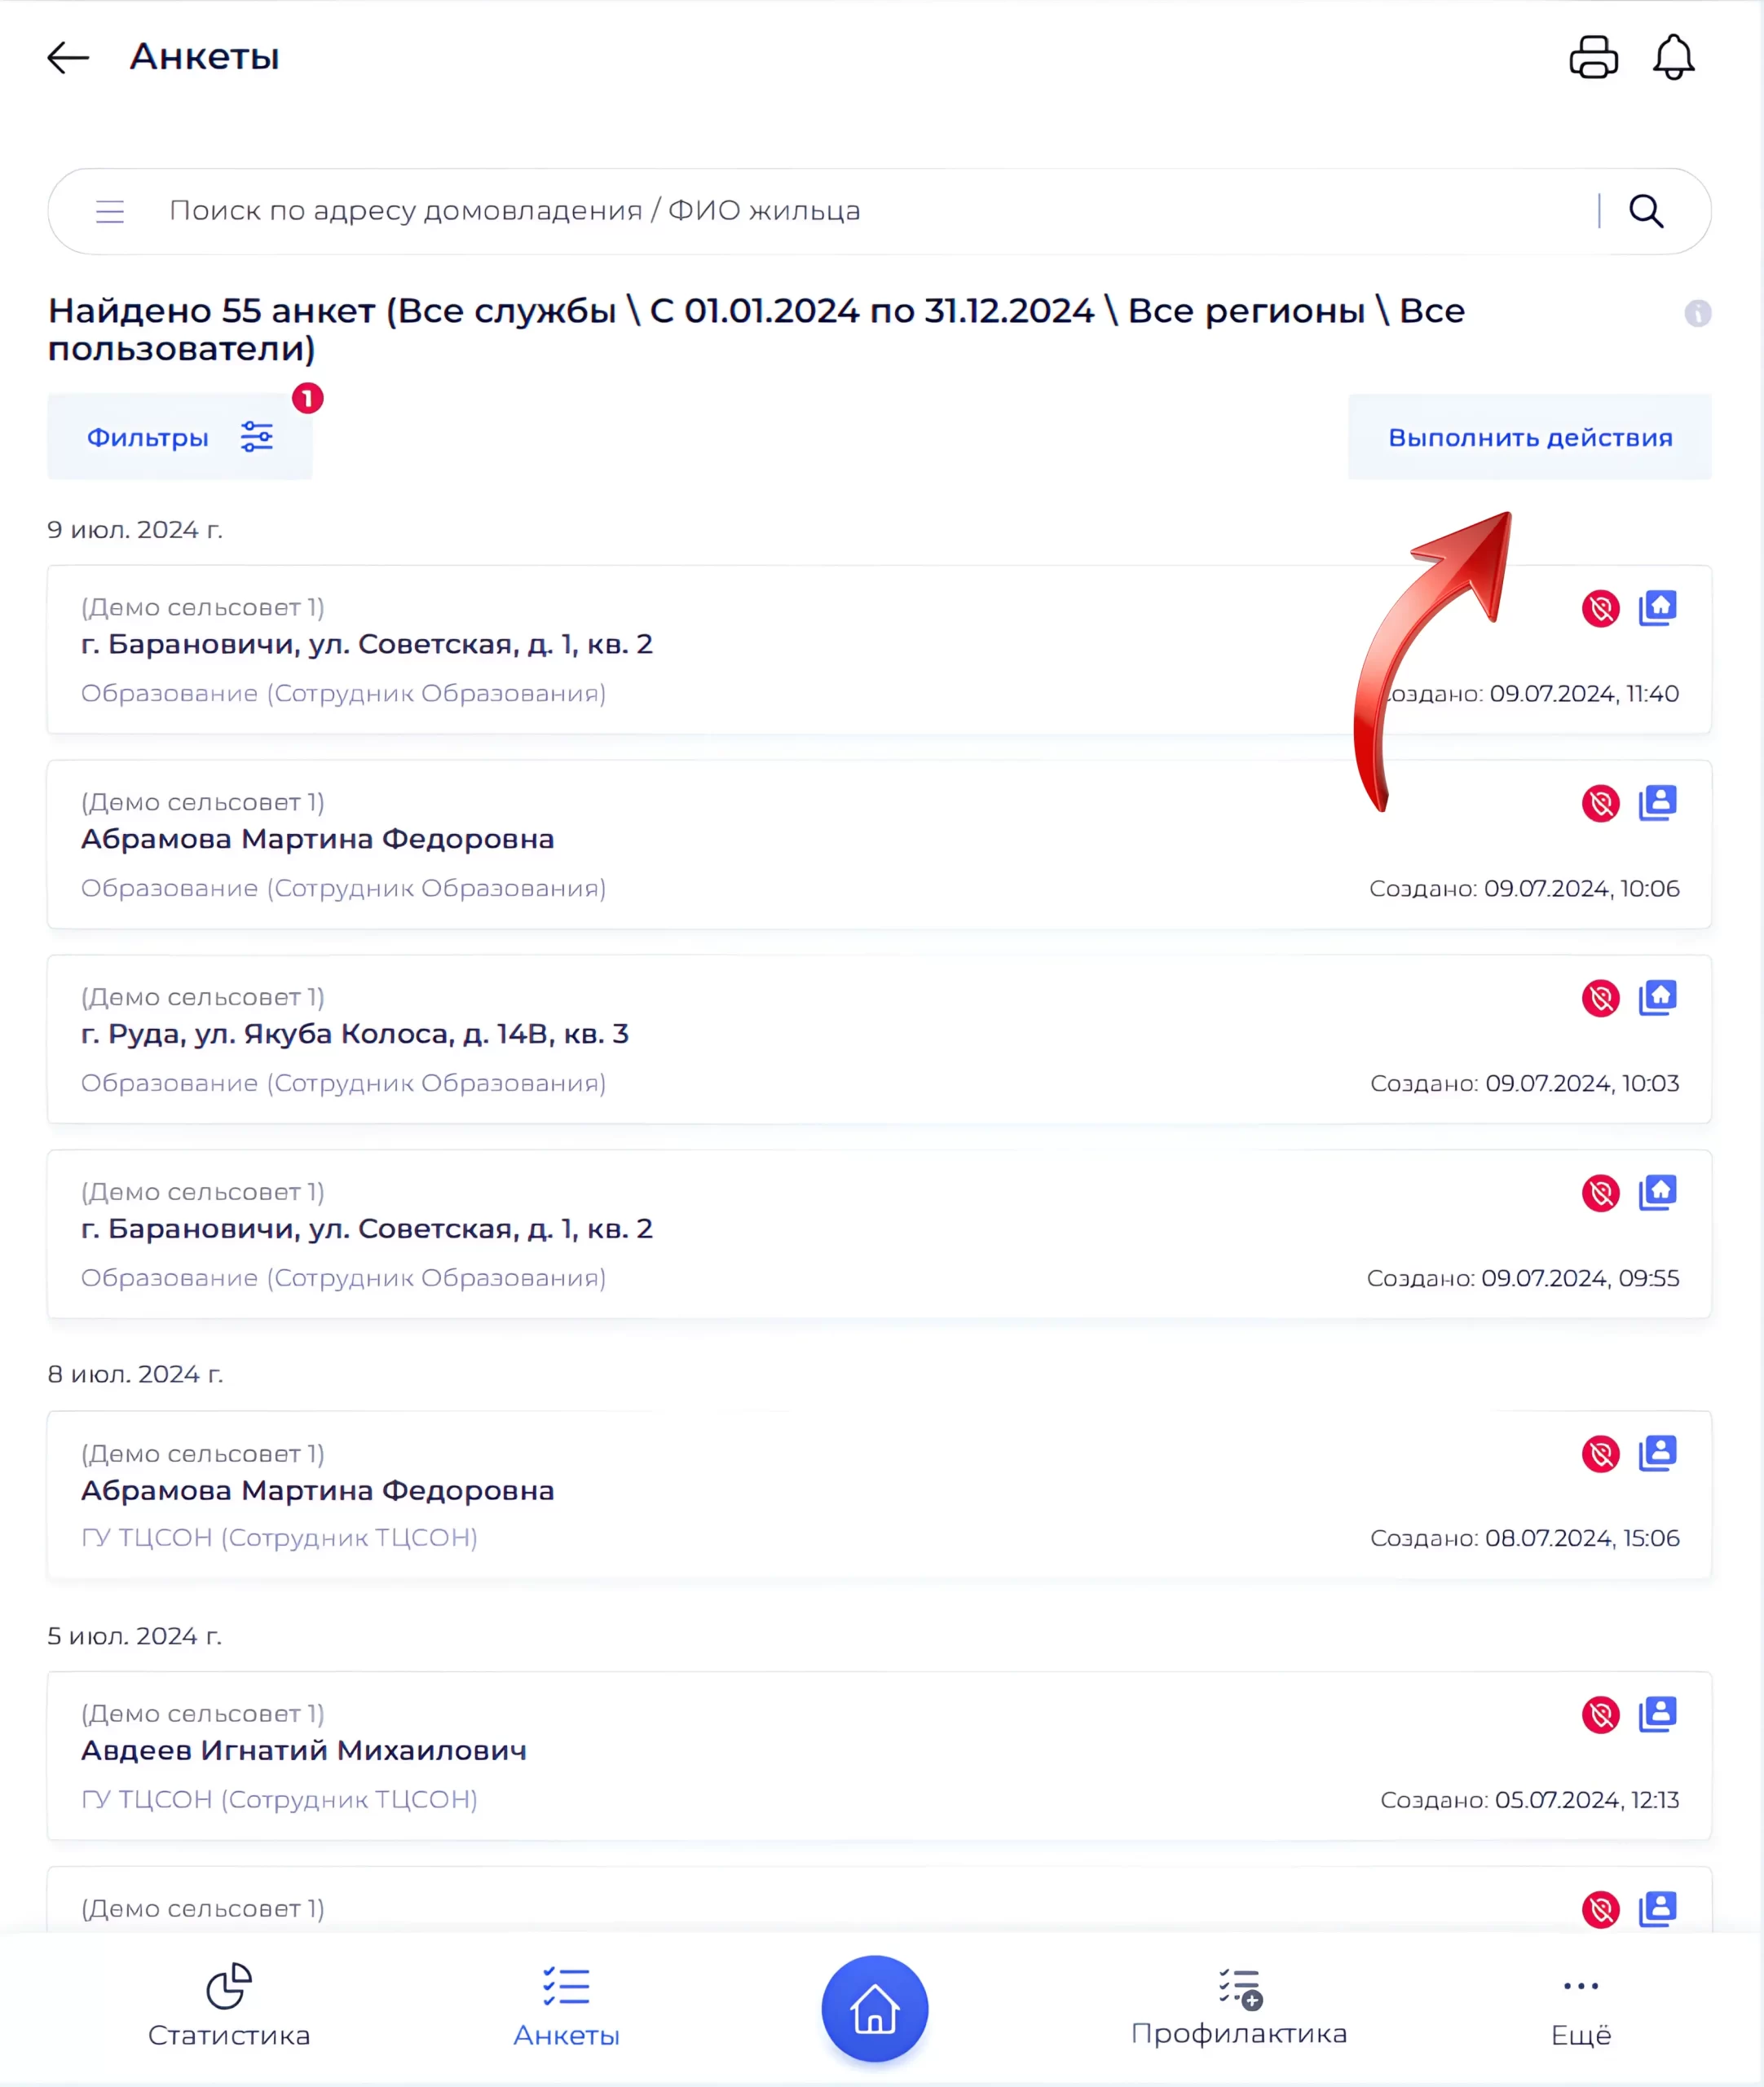Click red no-location icon on bottom partial card
This screenshot has width=1764, height=2087.
1600,1909
